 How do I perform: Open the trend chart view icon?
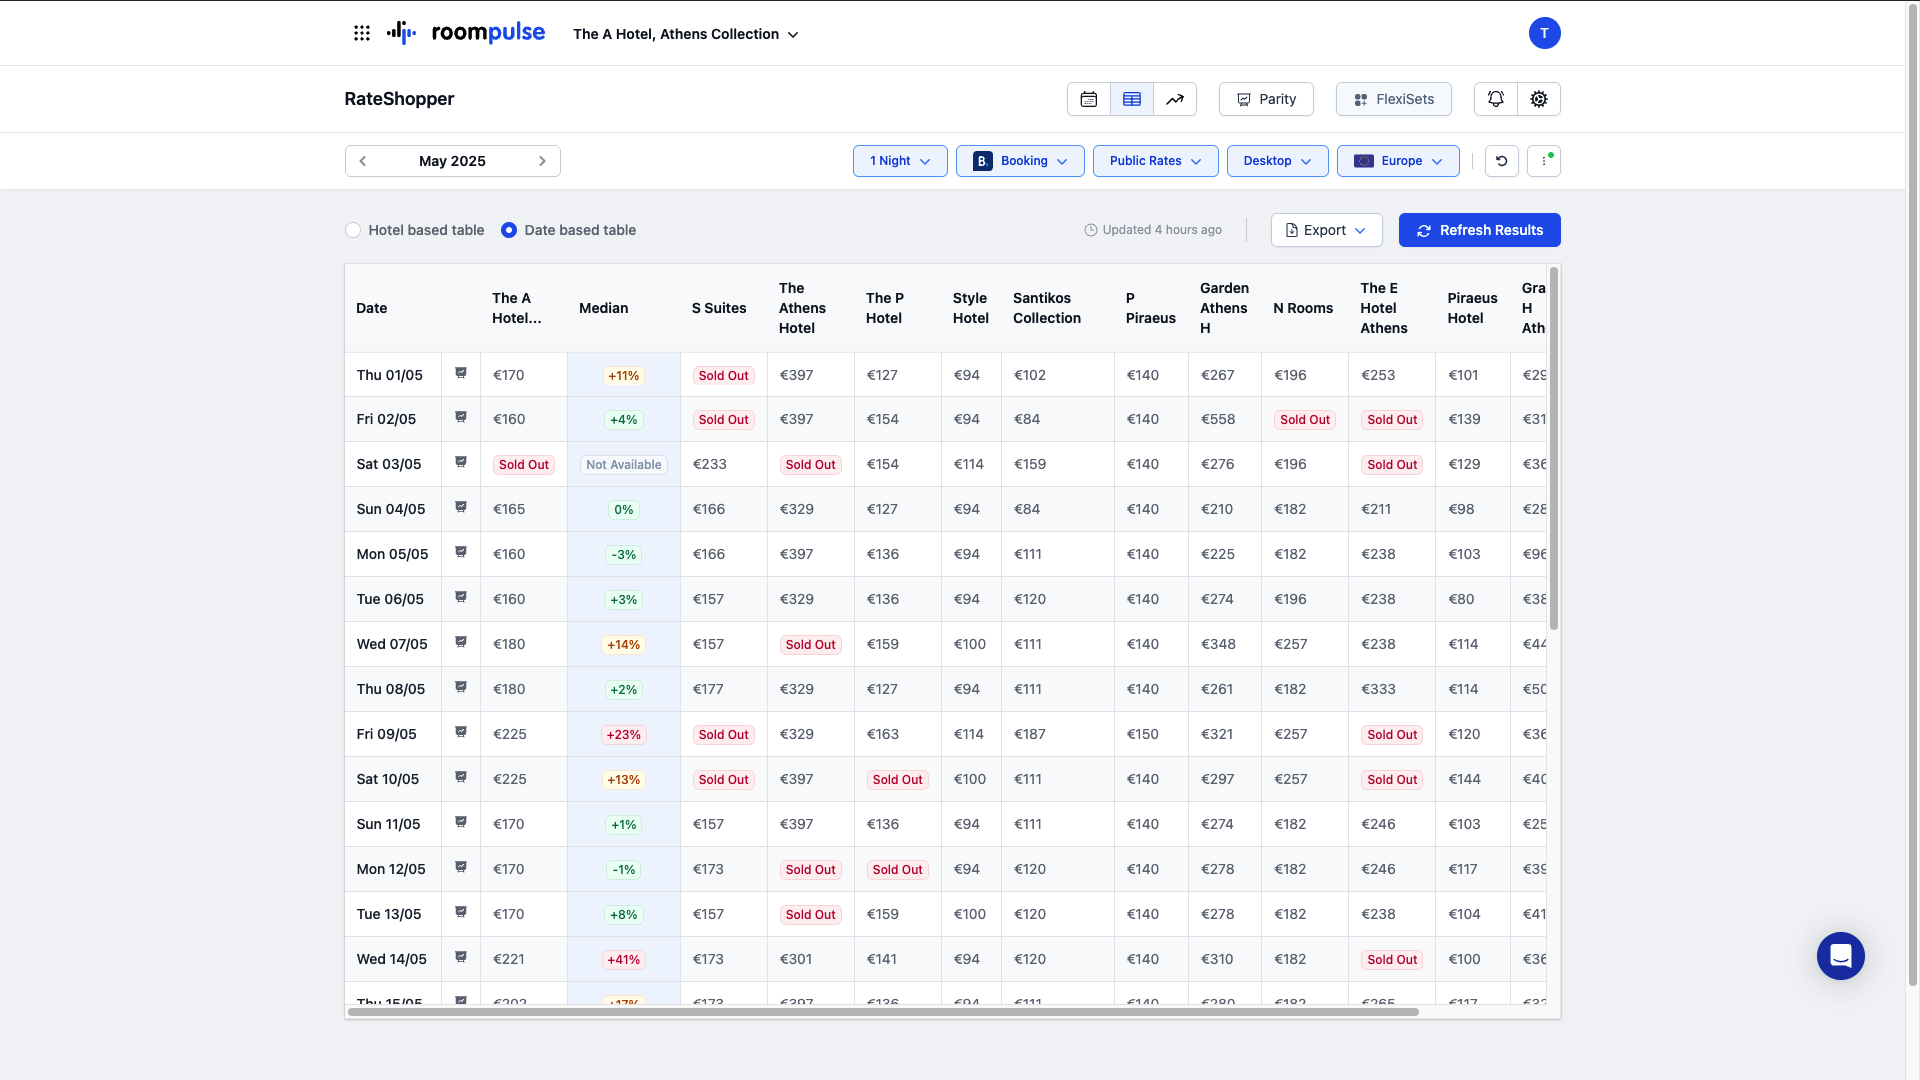pyautogui.click(x=1175, y=99)
